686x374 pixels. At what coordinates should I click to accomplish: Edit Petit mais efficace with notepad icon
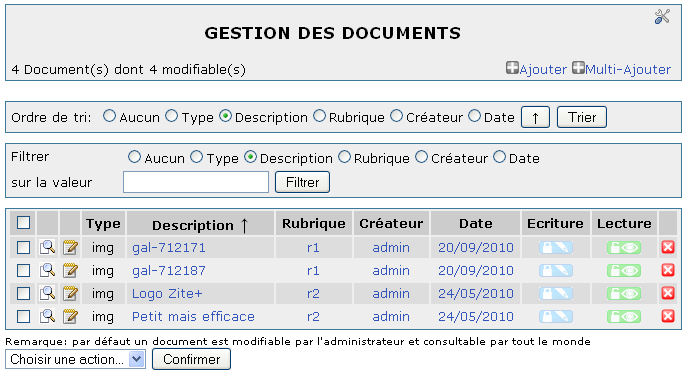(x=70, y=316)
